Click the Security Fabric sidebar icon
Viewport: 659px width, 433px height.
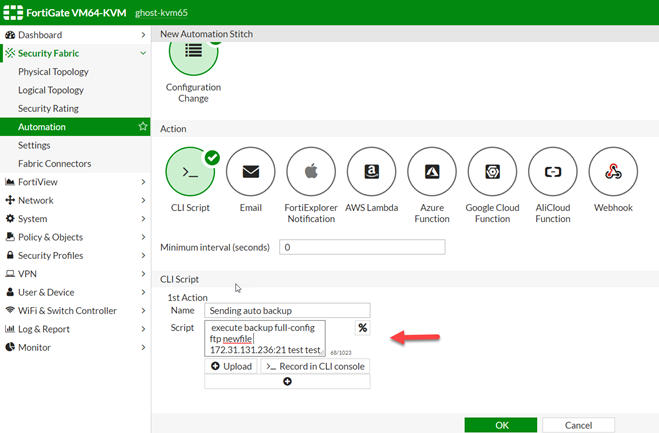[x=10, y=53]
